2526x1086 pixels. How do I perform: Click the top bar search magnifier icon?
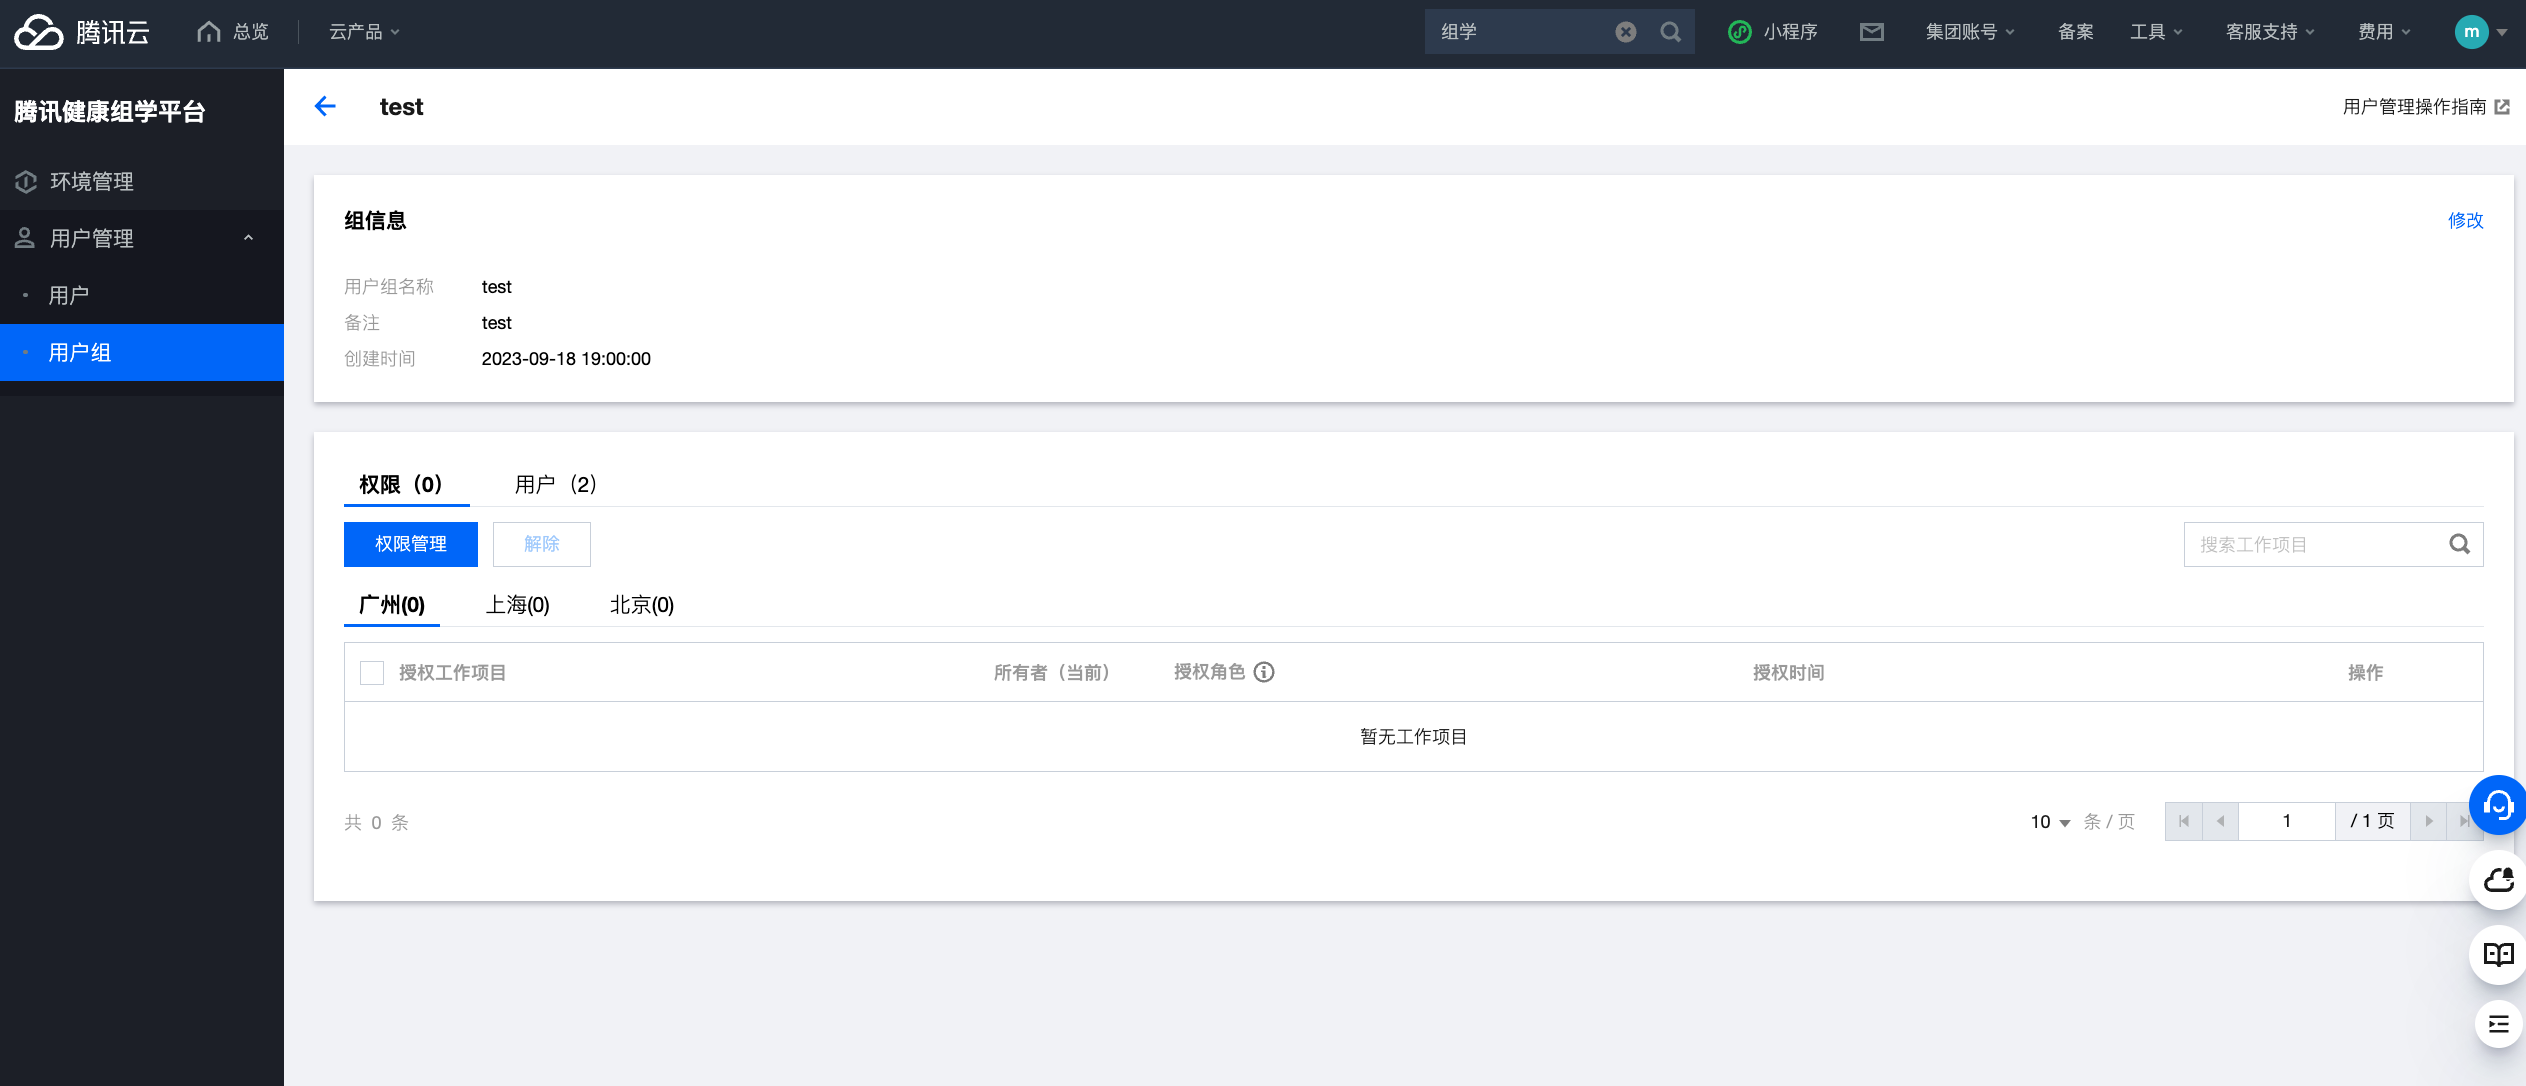(1670, 32)
